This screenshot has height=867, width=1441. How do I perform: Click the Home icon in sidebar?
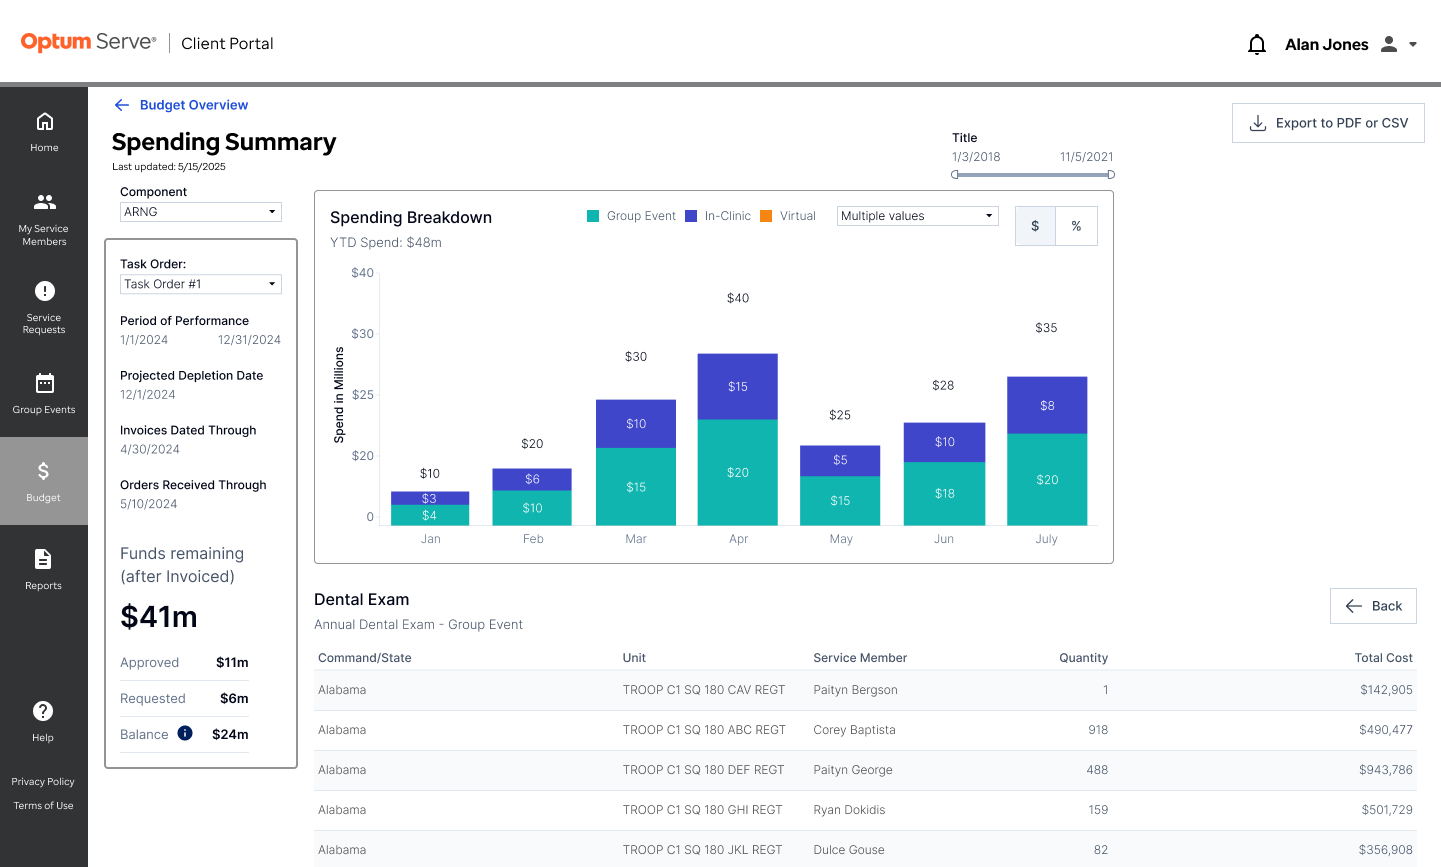45,121
